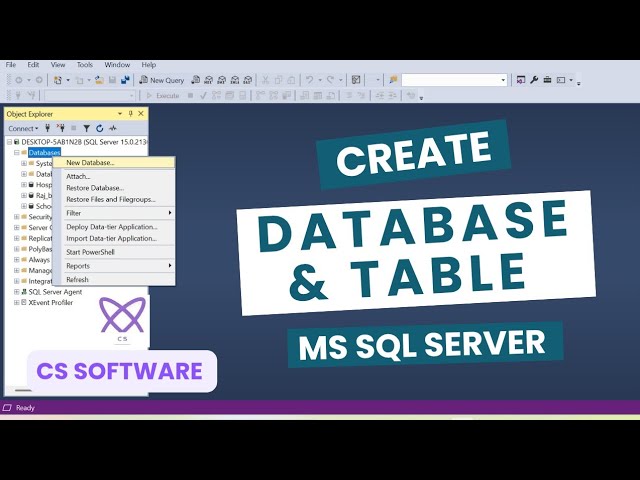Click the Stop query square icon
This screenshot has width=640, height=480.
[190, 96]
